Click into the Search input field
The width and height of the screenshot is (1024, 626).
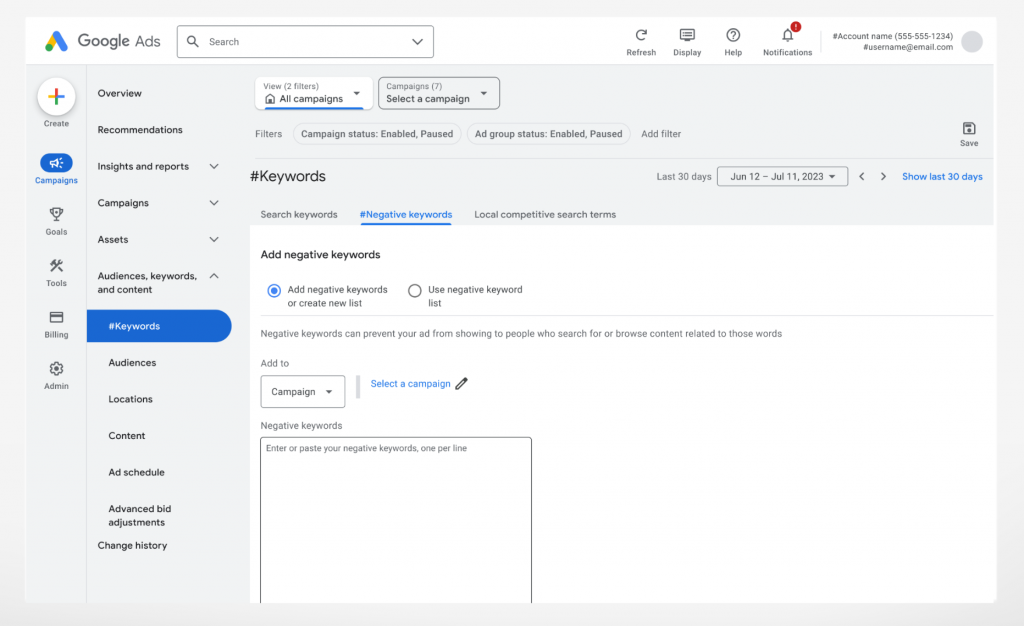click(x=306, y=42)
